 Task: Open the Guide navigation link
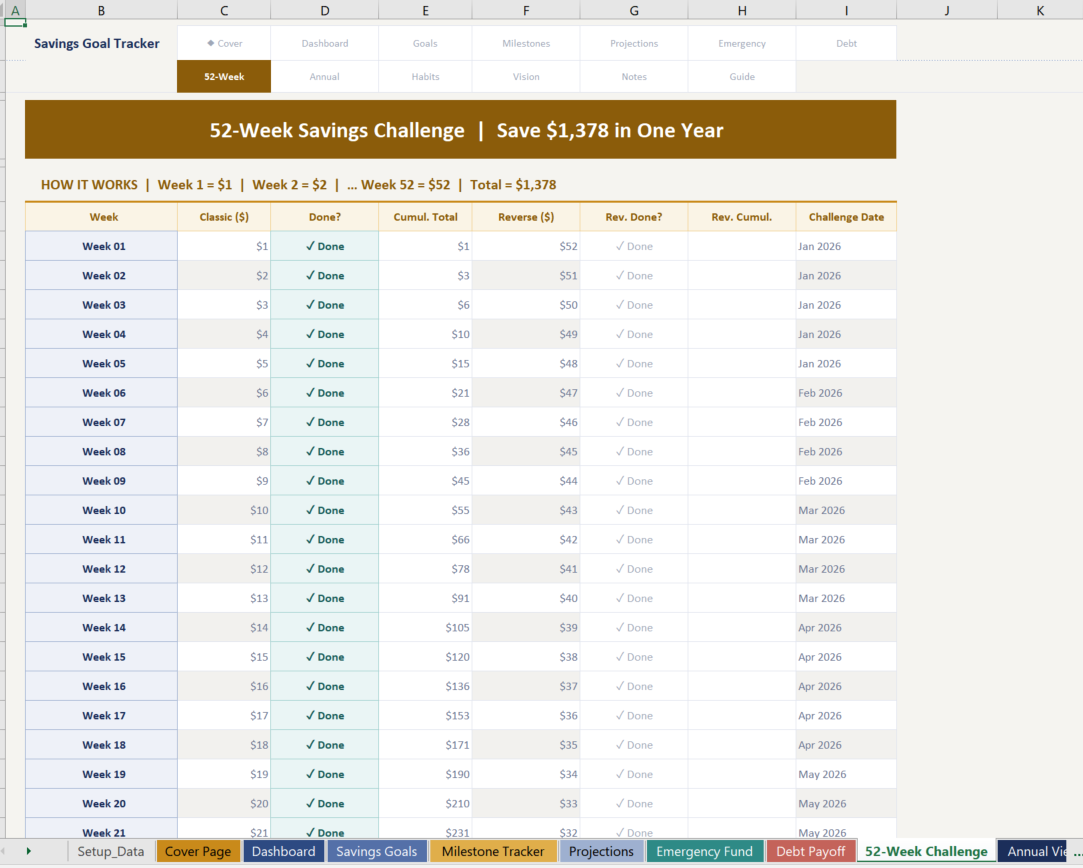pos(742,77)
